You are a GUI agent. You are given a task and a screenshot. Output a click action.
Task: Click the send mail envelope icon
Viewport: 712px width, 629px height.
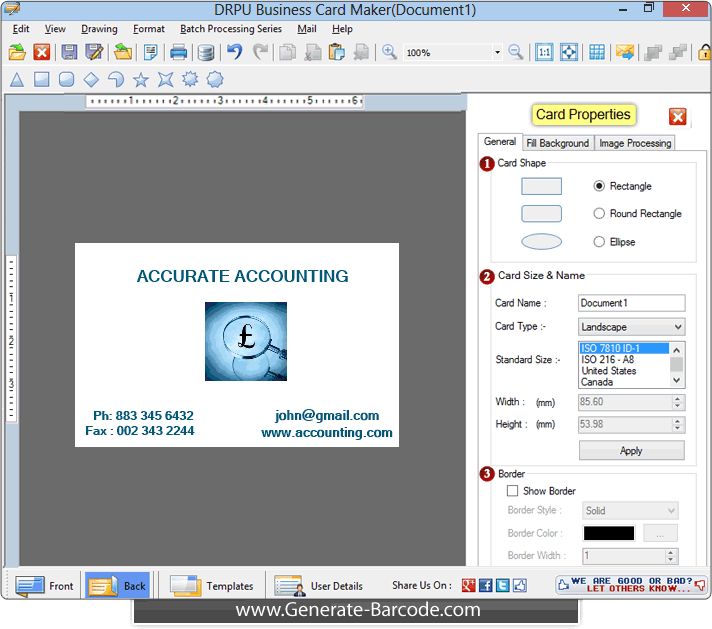(x=625, y=52)
